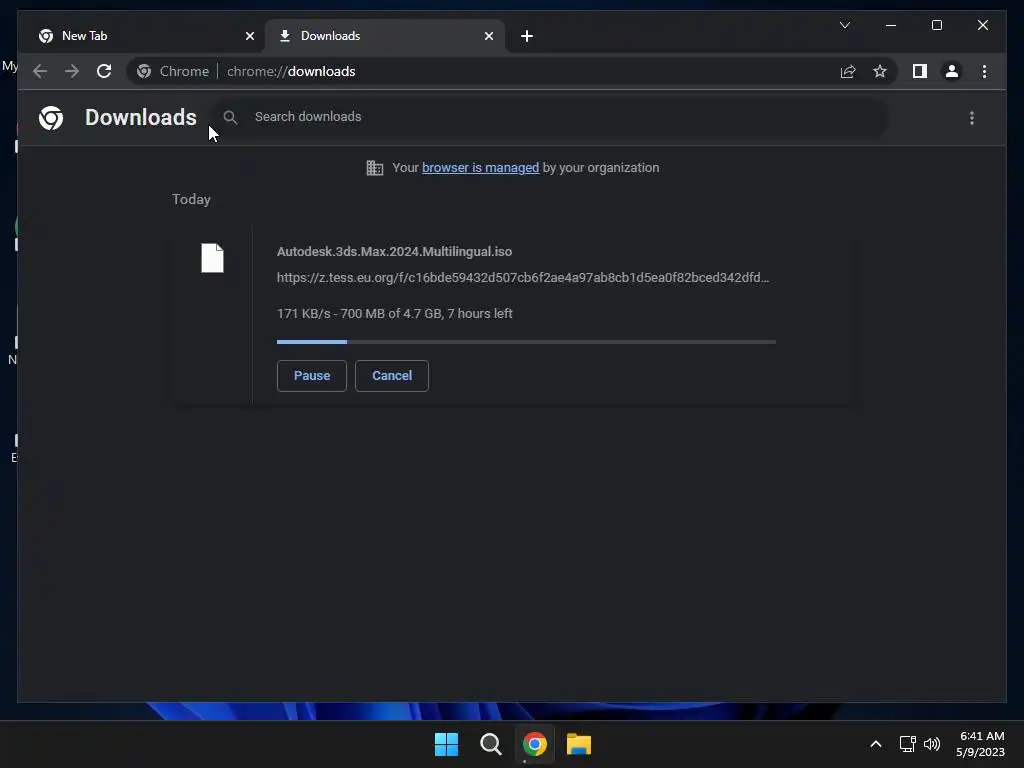Pause the Autodesk ISO download

point(312,376)
